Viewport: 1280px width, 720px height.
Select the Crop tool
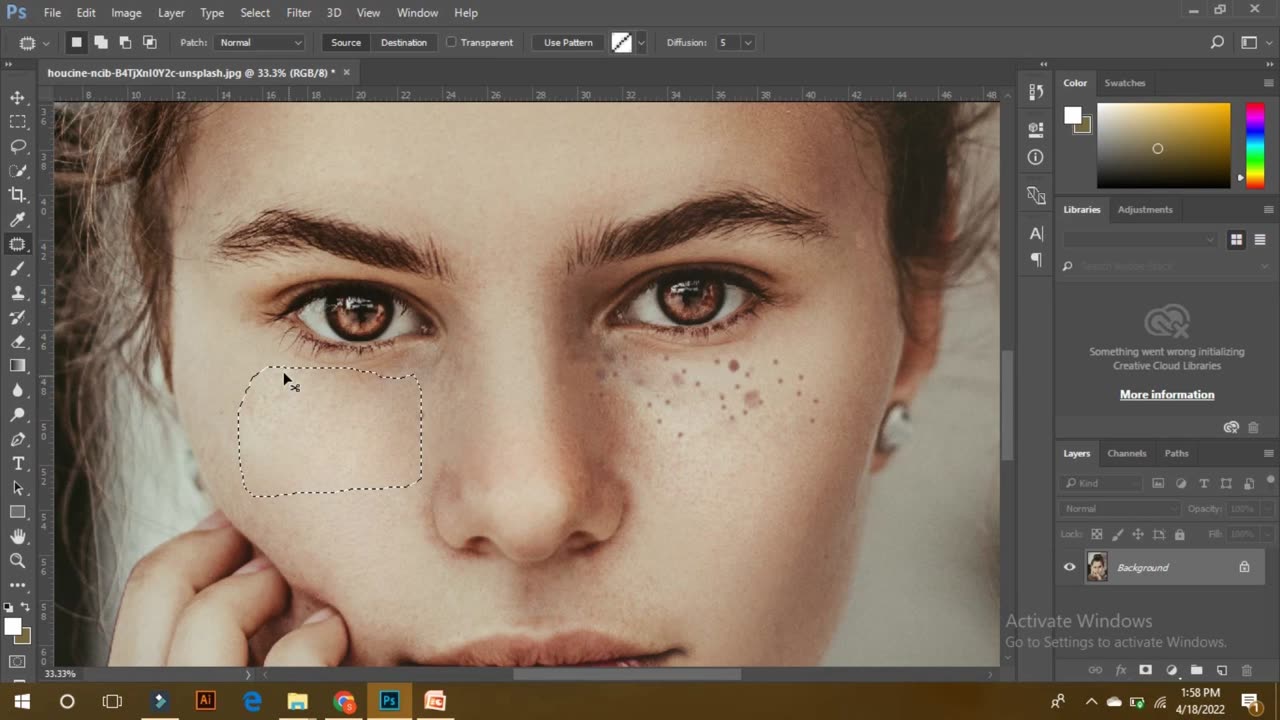tap(18, 195)
